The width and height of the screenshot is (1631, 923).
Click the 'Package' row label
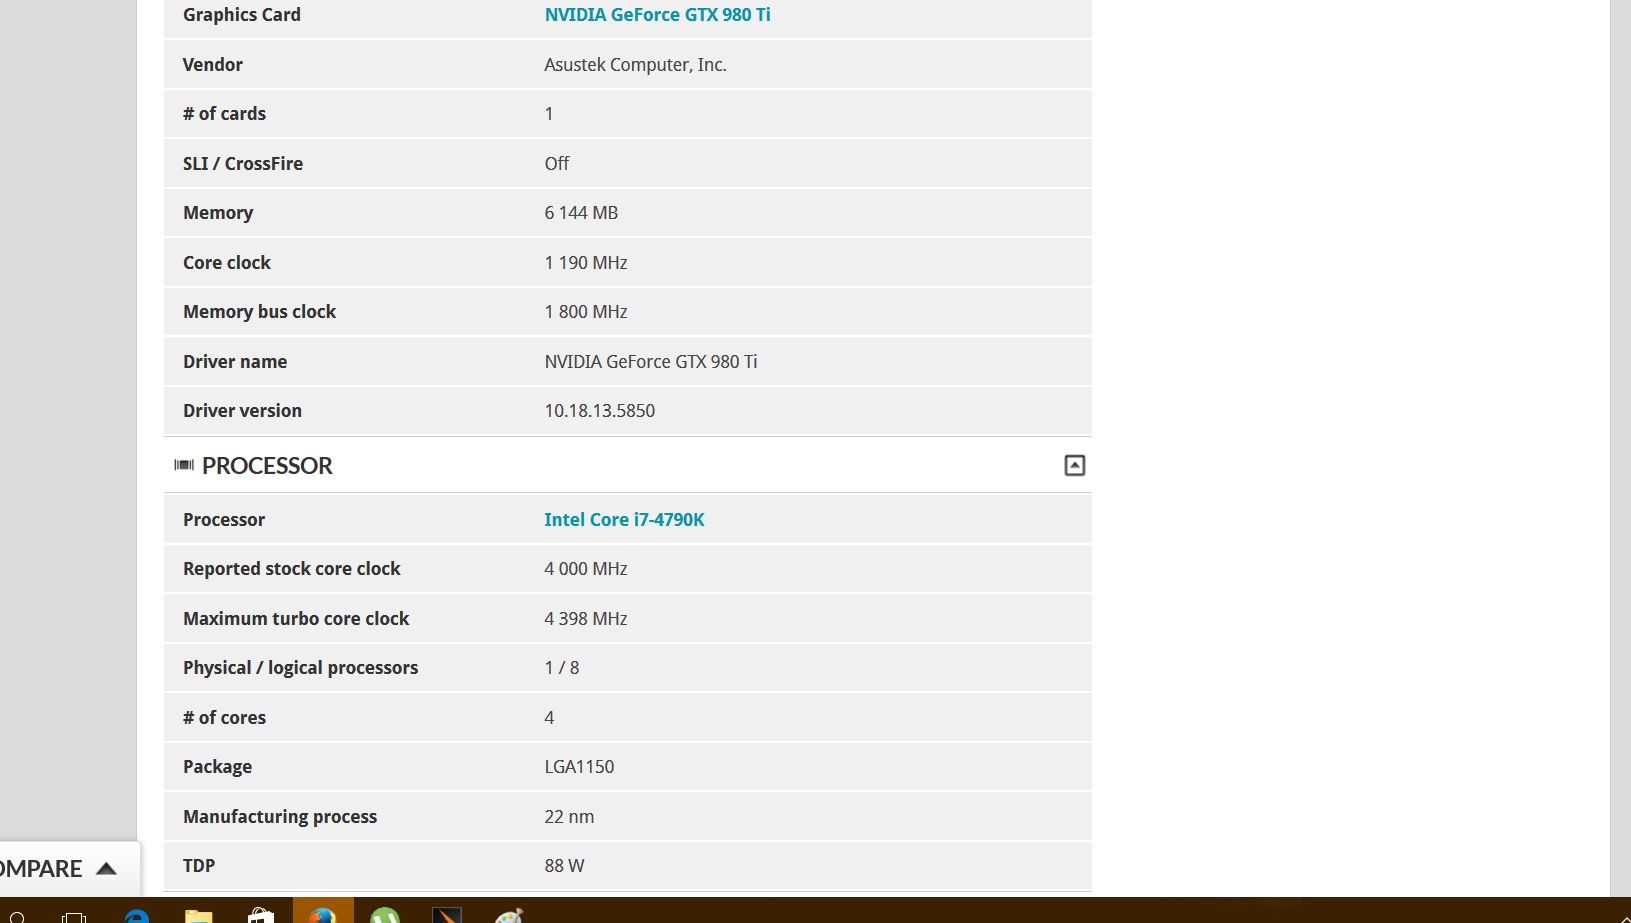pos(217,767)
